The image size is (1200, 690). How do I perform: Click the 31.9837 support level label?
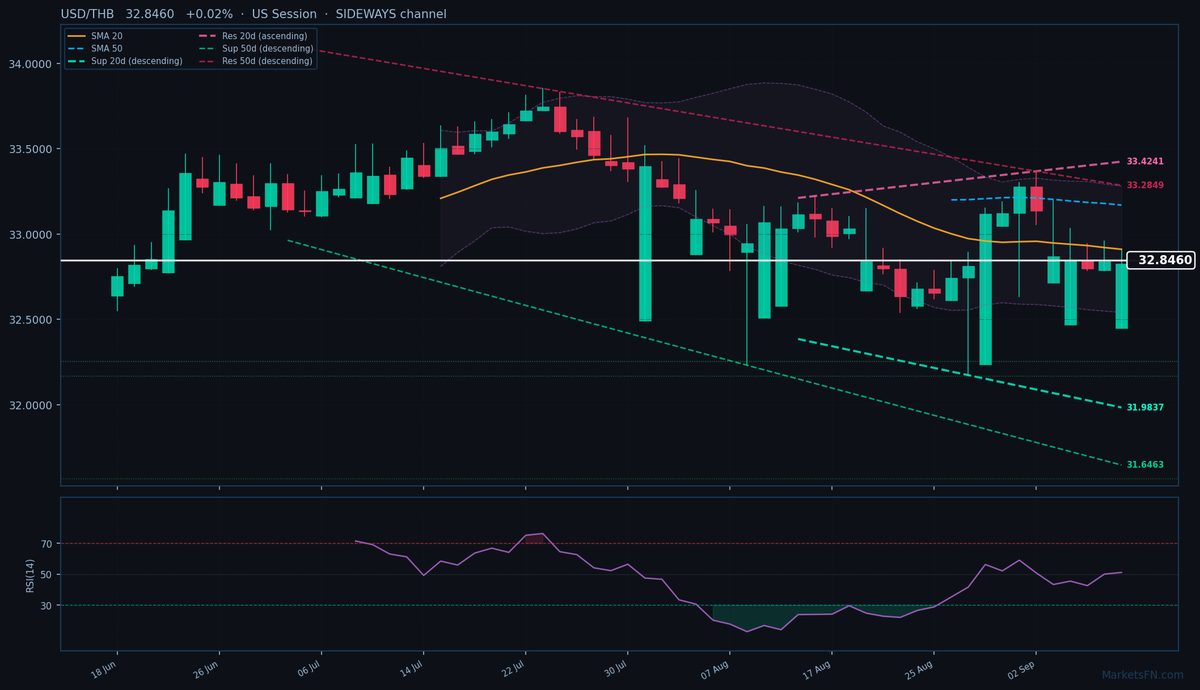1145,407
